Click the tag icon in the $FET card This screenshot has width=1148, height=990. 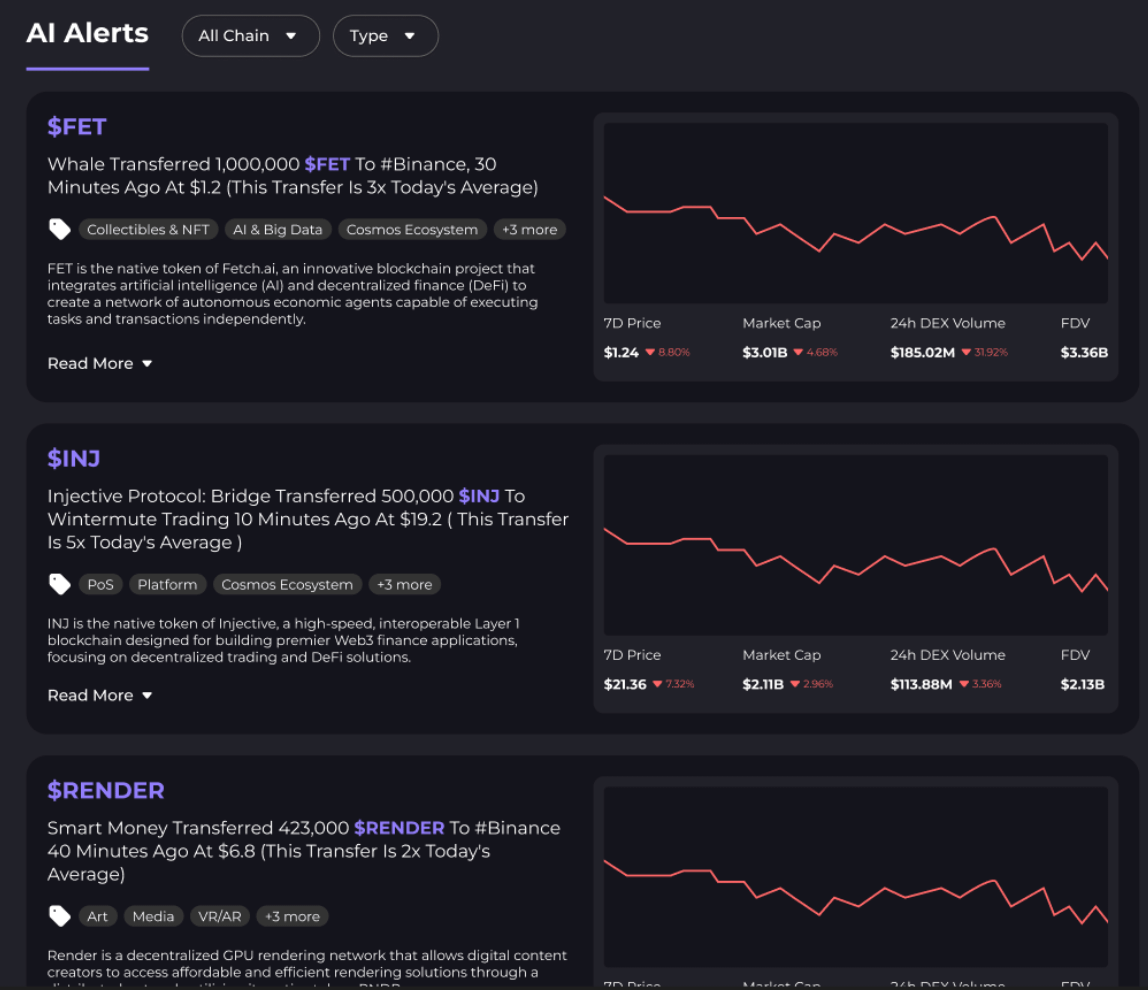click(60, 230)
